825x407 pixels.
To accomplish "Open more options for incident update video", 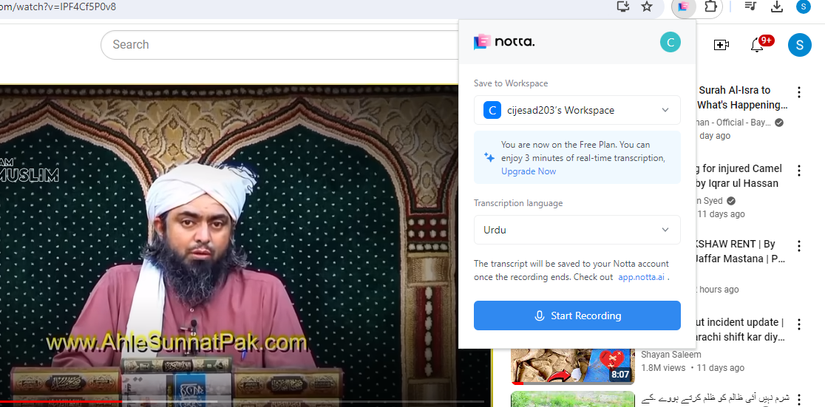I will tap(799, 324).
